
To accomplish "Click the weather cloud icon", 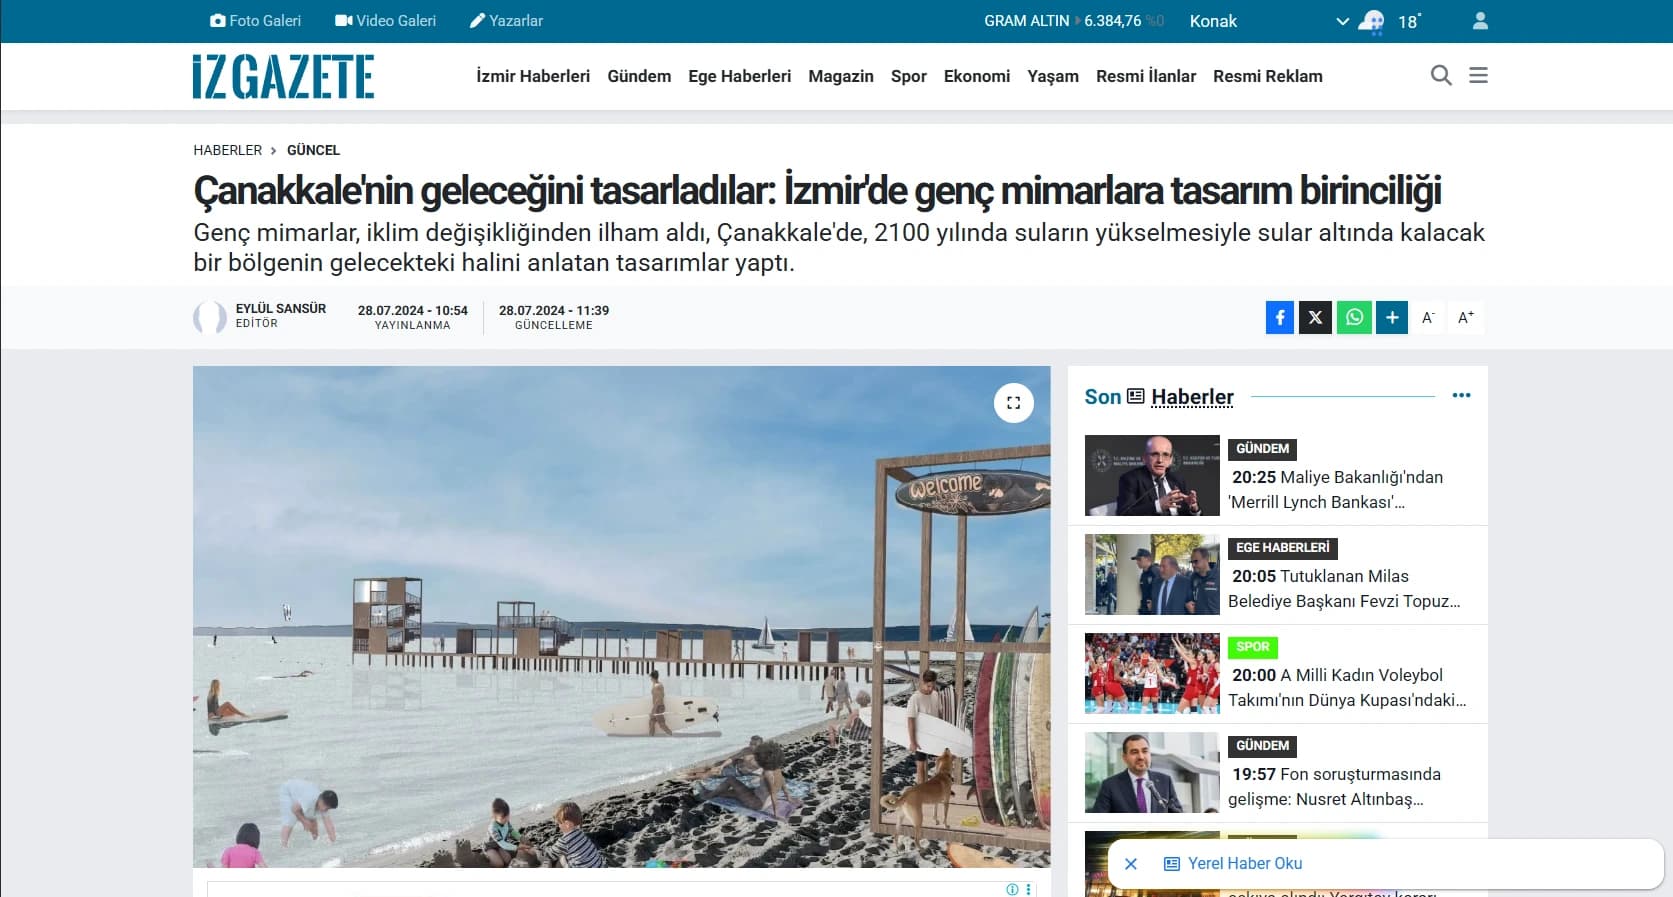I will tap(1371, 21).
